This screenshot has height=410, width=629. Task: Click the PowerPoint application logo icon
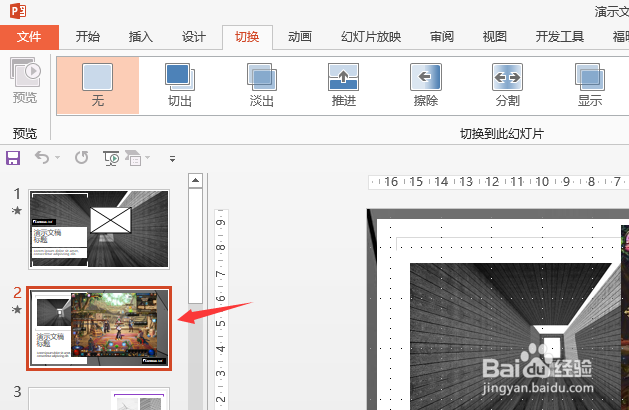click(x=18, y=11)
